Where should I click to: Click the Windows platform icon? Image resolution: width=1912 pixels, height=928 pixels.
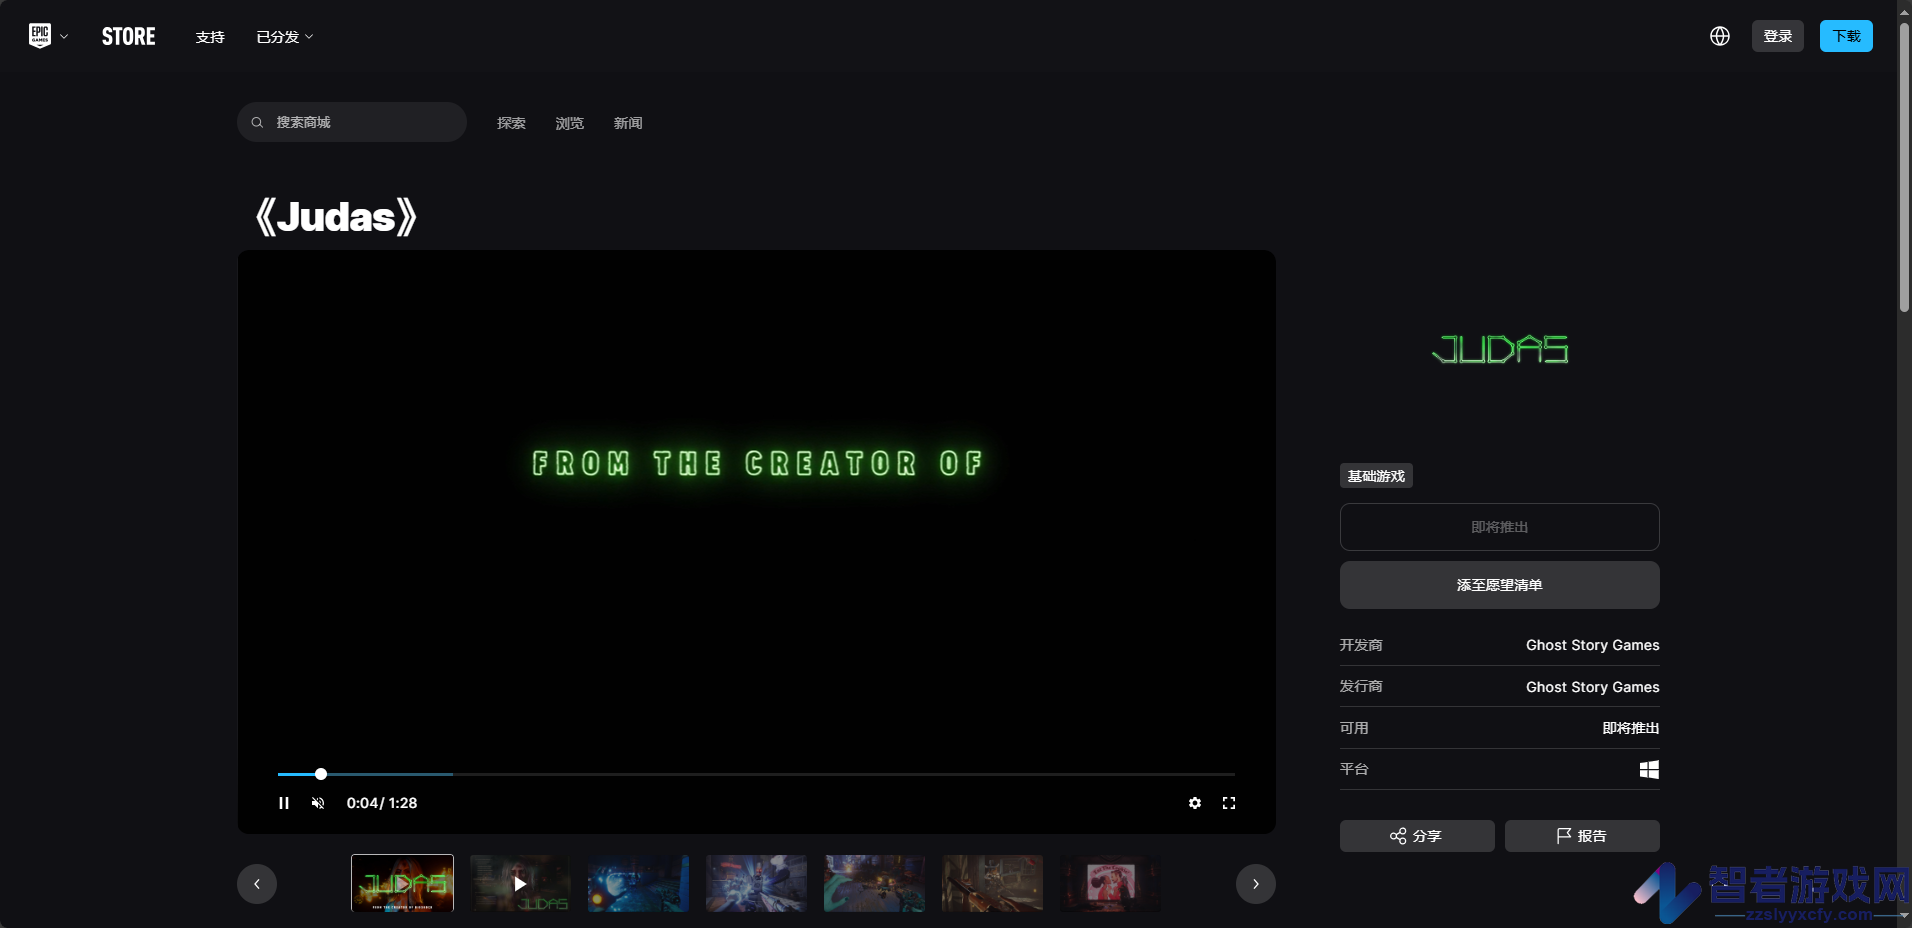(1649, 769)
